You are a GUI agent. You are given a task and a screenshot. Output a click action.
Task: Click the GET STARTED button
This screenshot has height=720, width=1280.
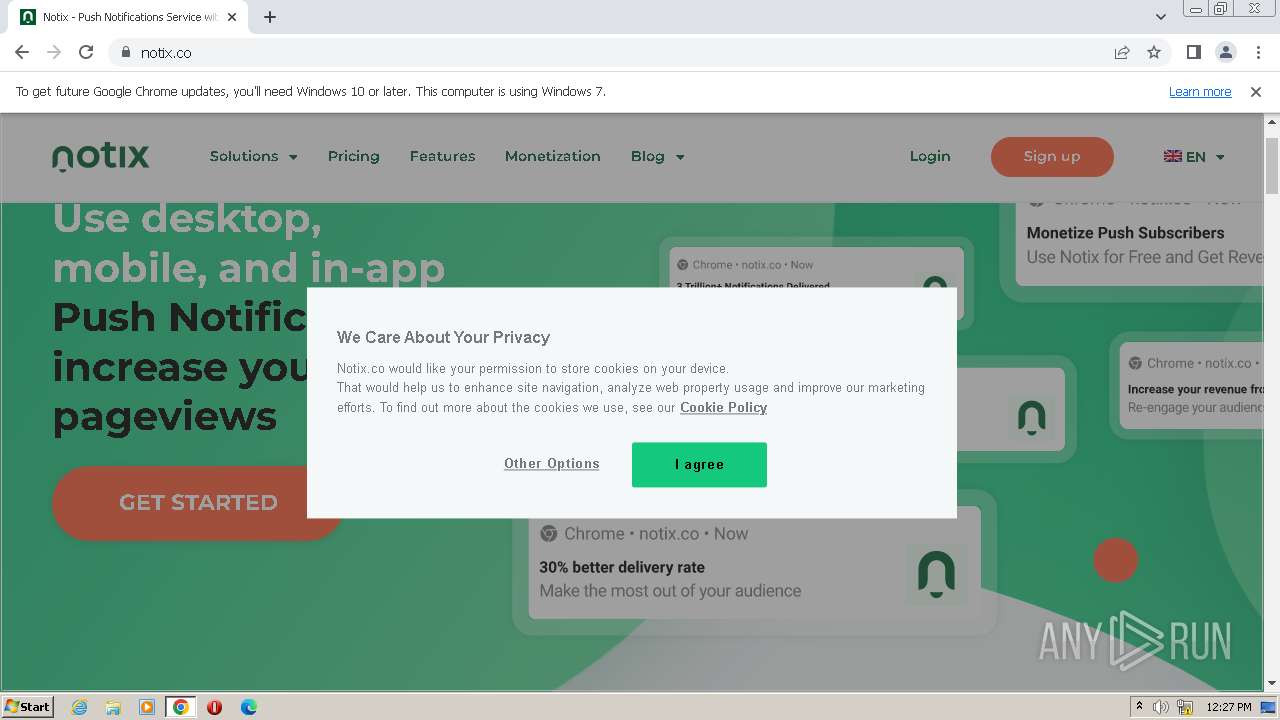pyautogui.click(x=198, y=502)
